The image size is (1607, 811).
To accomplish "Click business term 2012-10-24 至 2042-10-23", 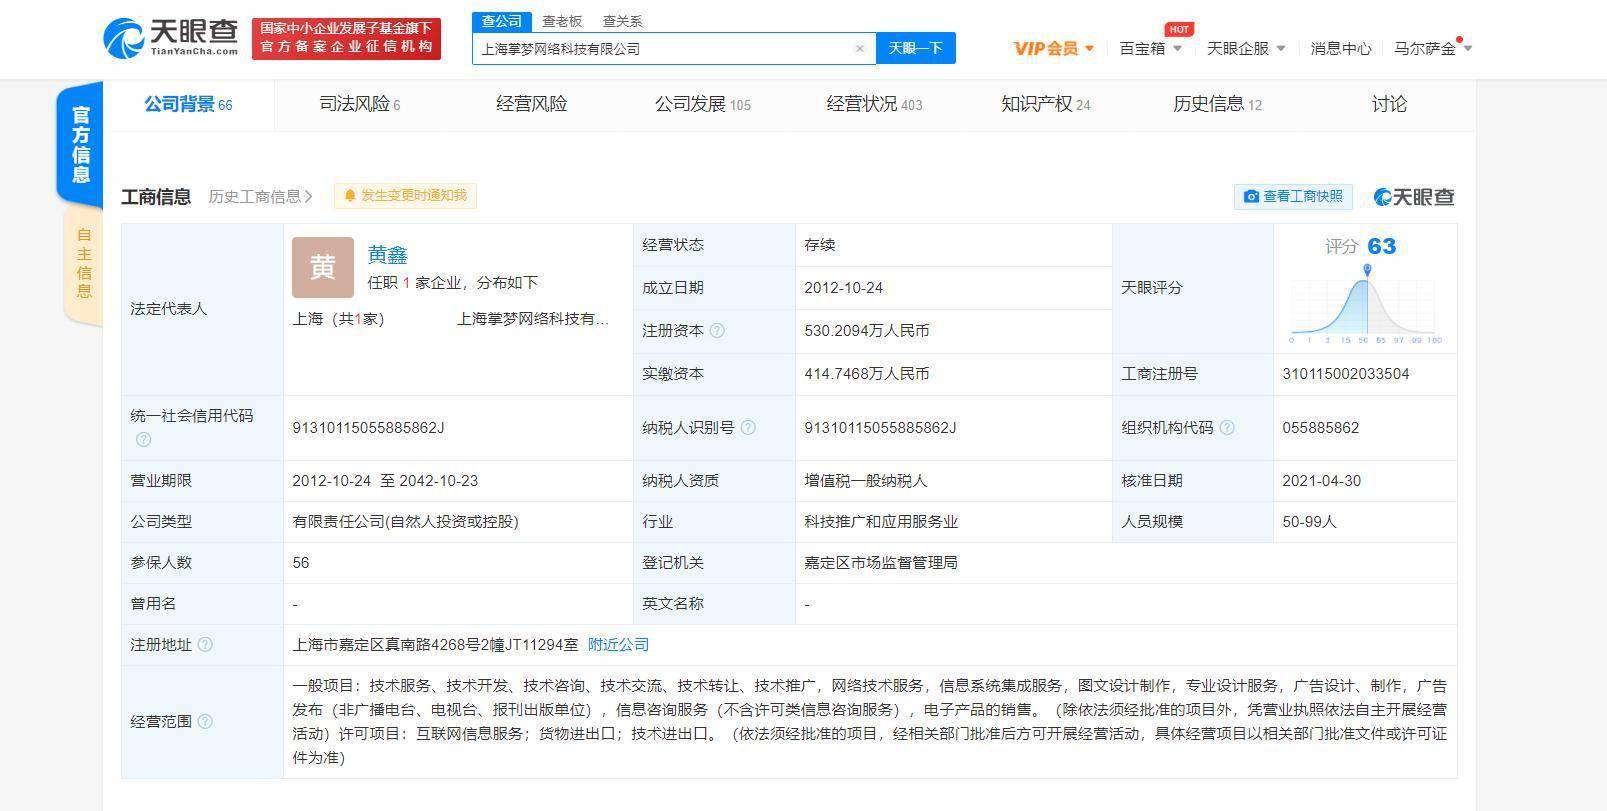I will 385,481.
